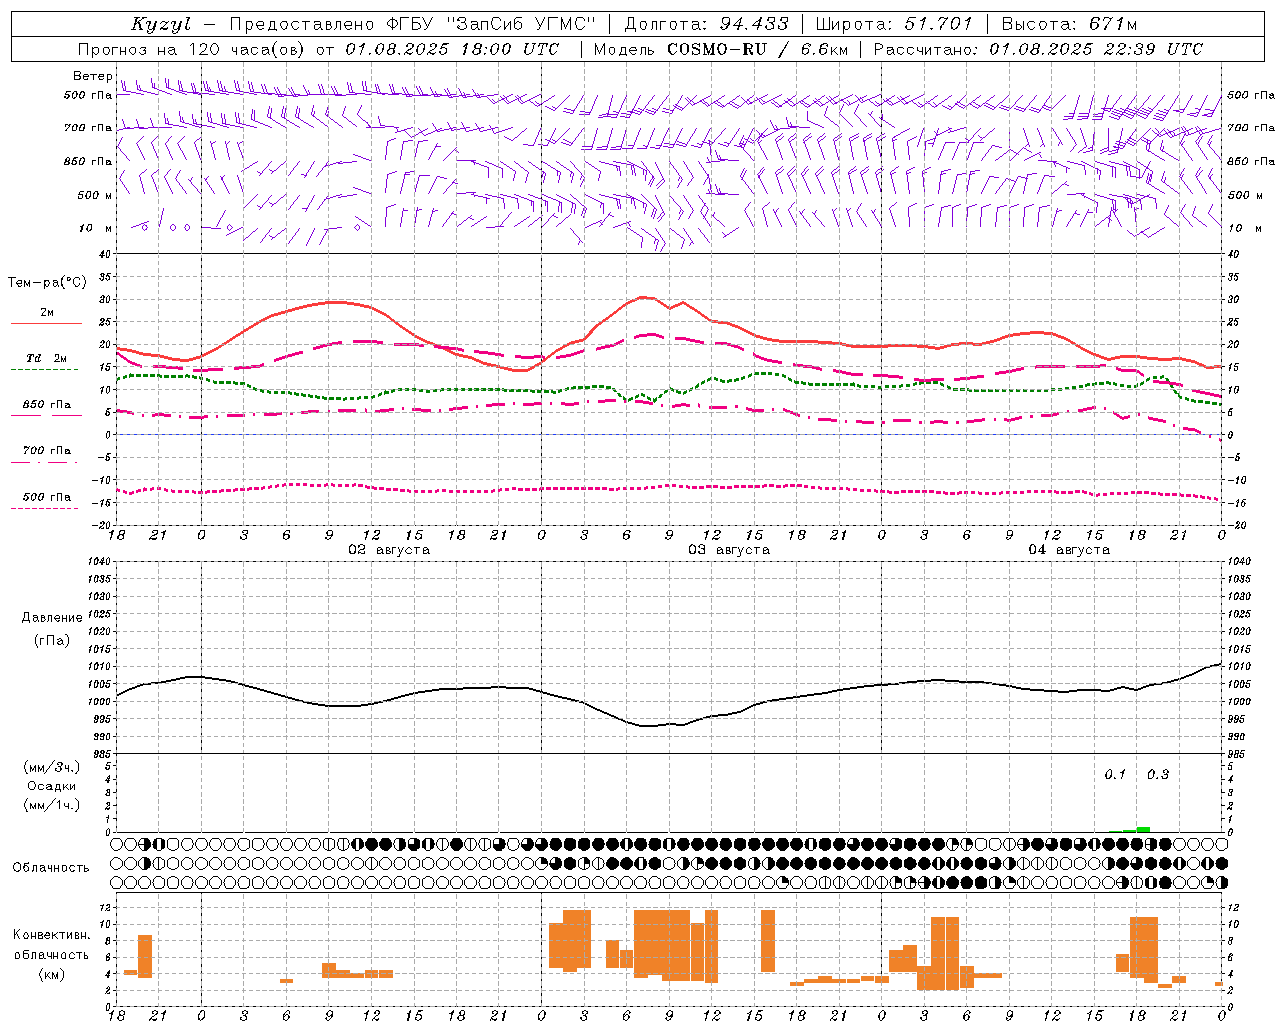Click the Высота: 671м value

(x=1070, y=24)
